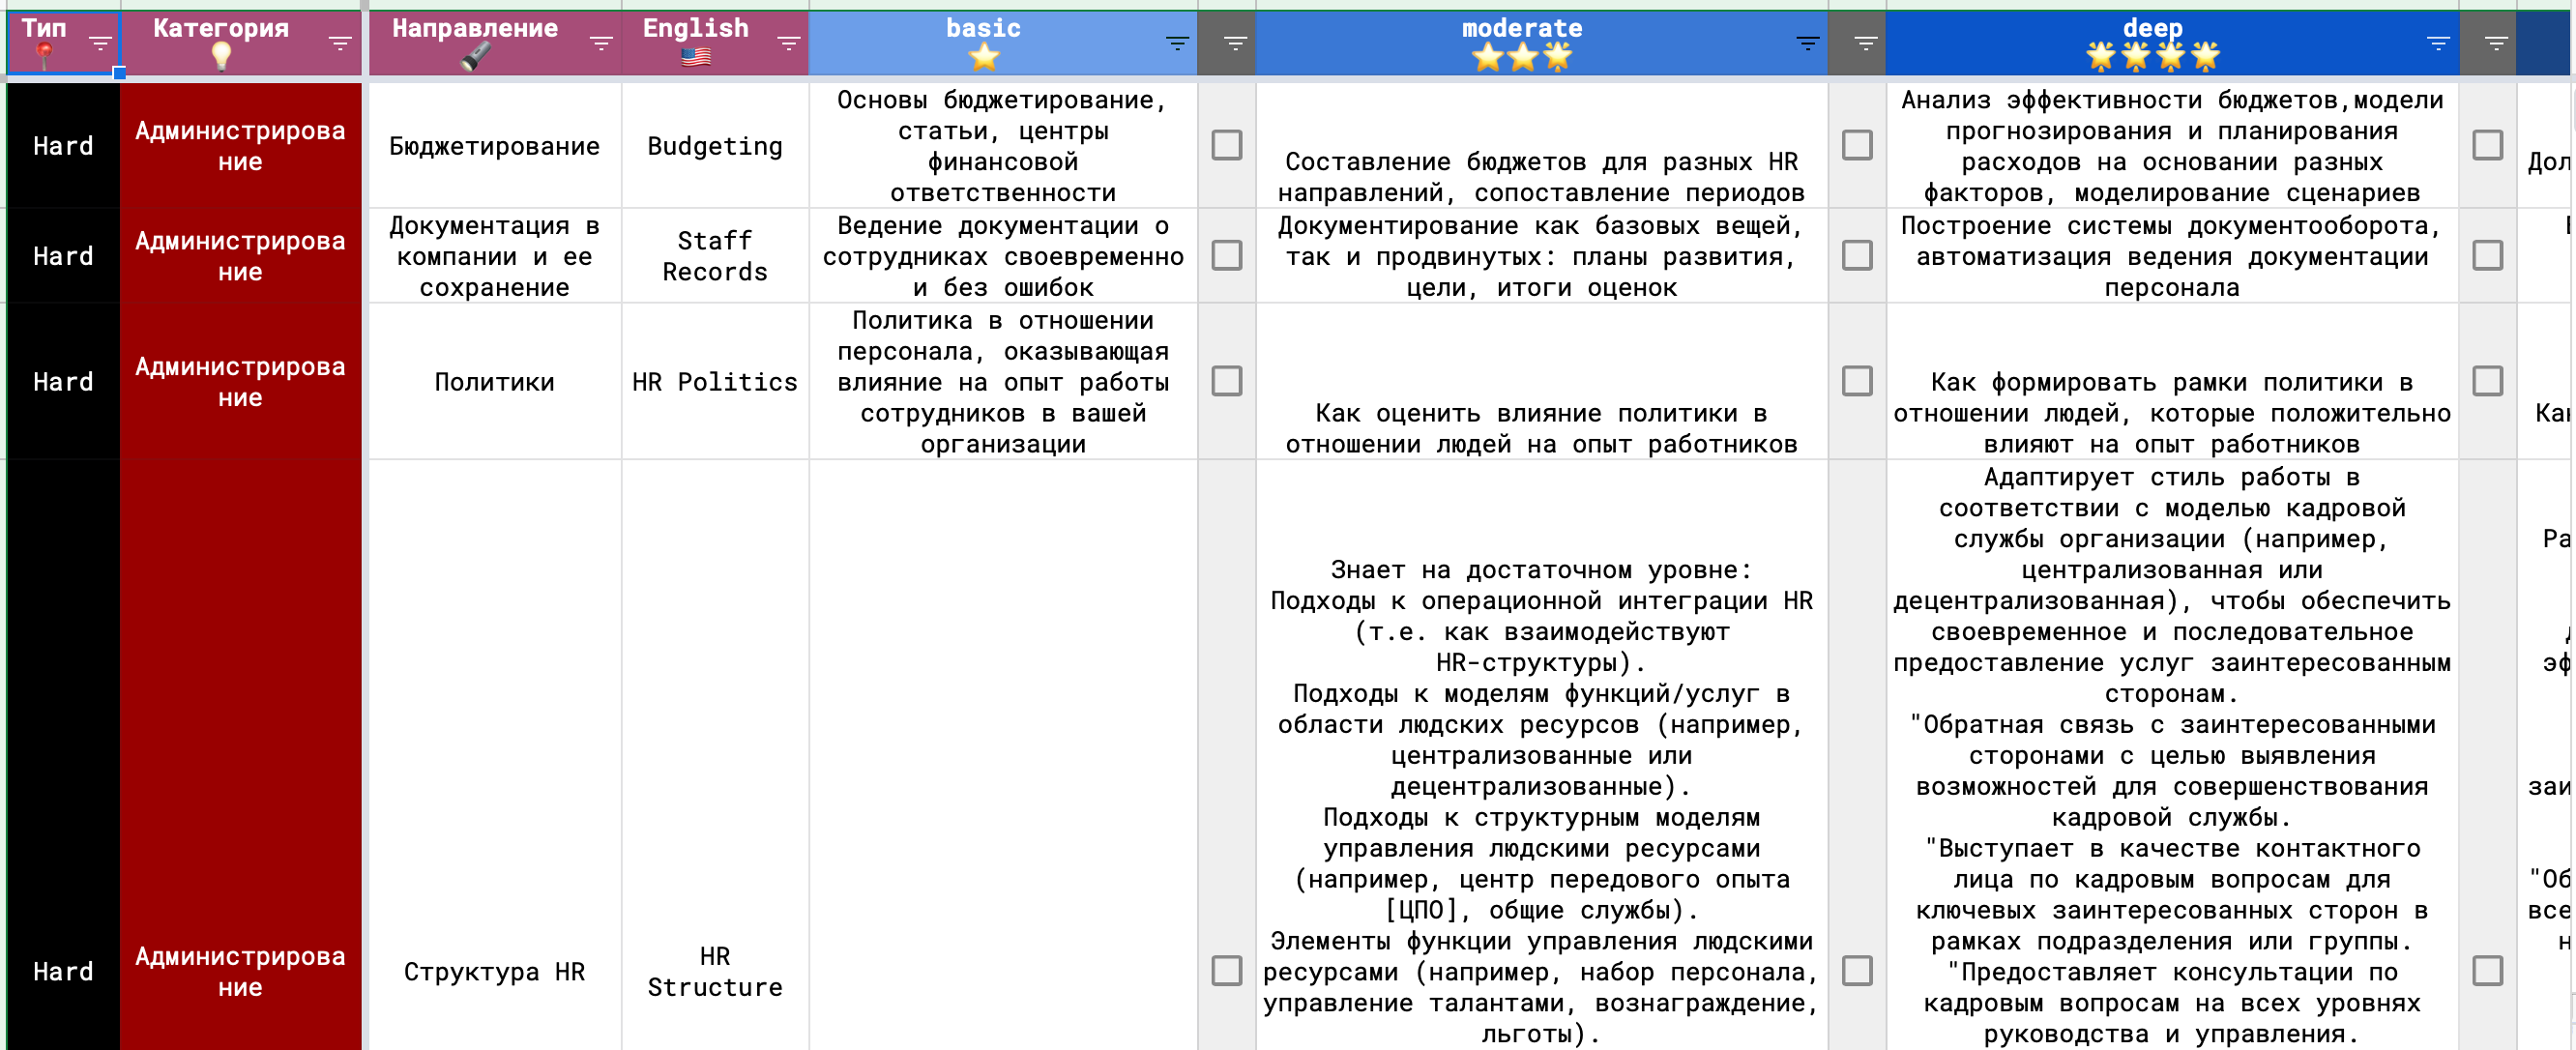
Task: Open filter for English column
Action: pos(789,43)
